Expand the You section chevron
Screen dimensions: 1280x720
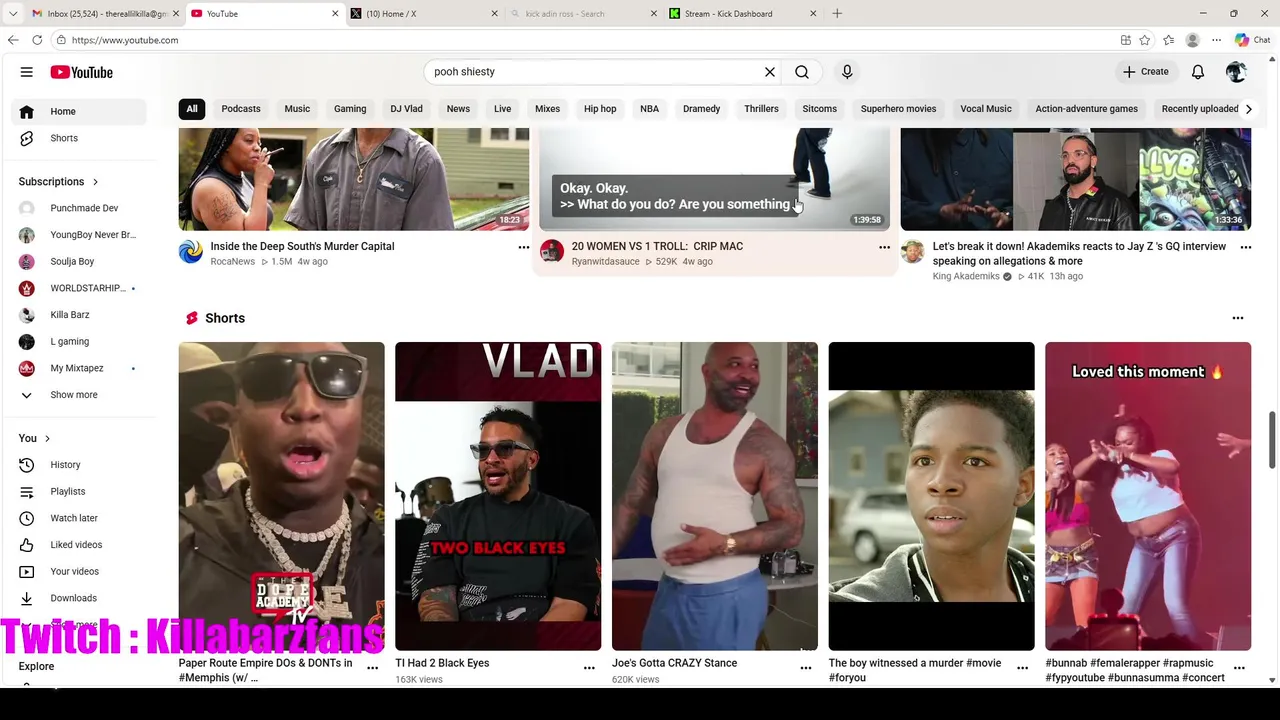pyautogui.click(x=47, y=438)
